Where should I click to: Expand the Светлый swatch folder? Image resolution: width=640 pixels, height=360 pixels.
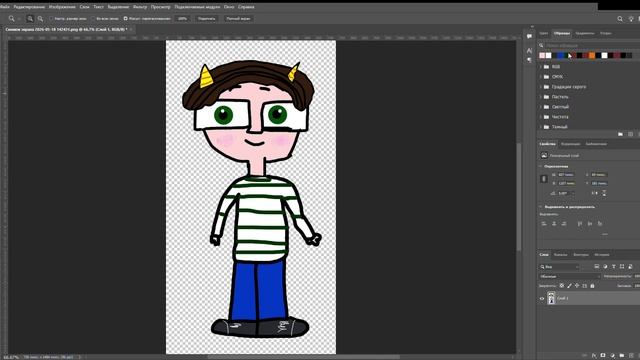541,107
